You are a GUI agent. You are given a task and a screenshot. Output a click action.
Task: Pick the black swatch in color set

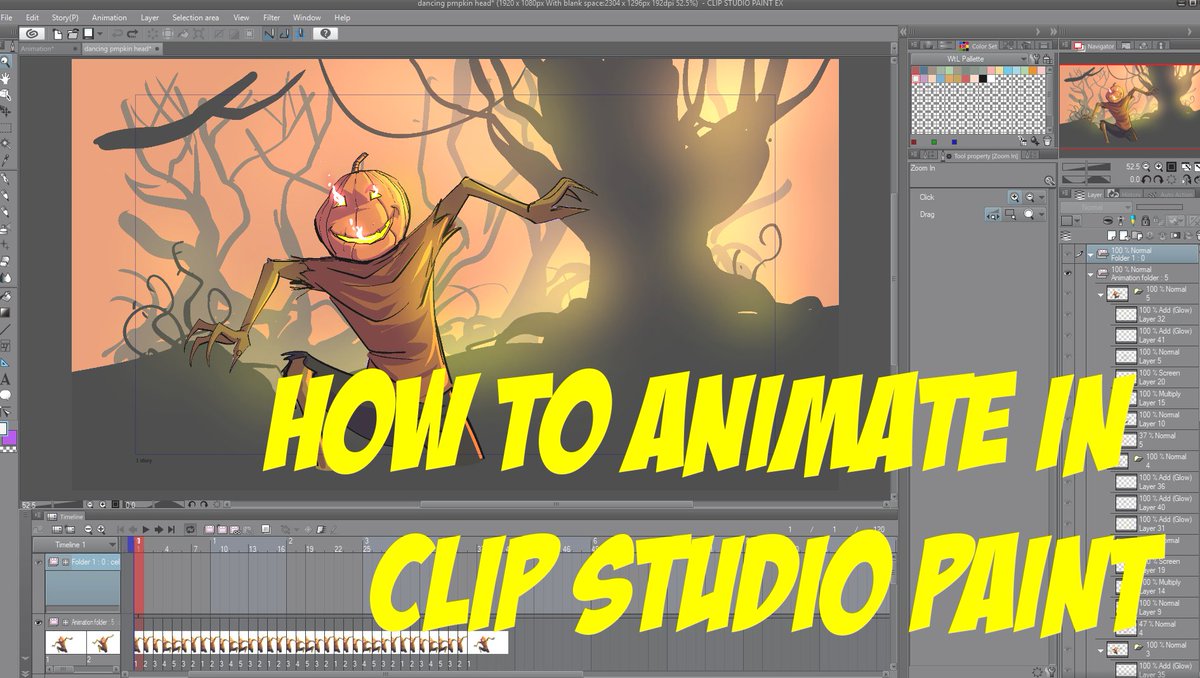pyautogui.click(x=983, y=79)
